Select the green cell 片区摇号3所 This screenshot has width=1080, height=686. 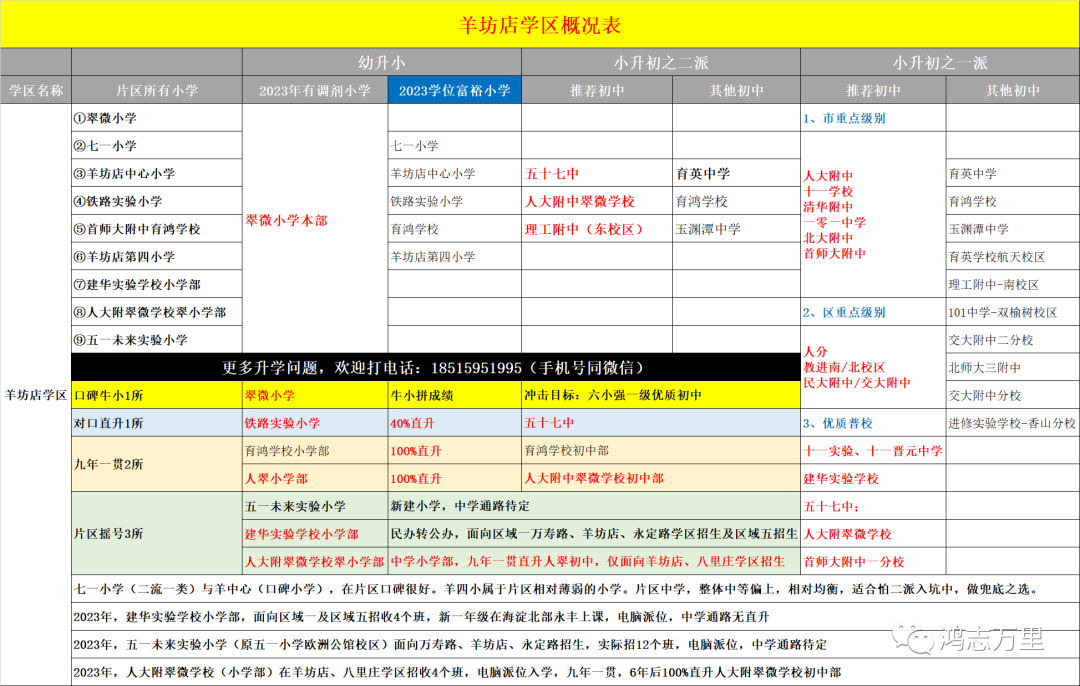156,534
